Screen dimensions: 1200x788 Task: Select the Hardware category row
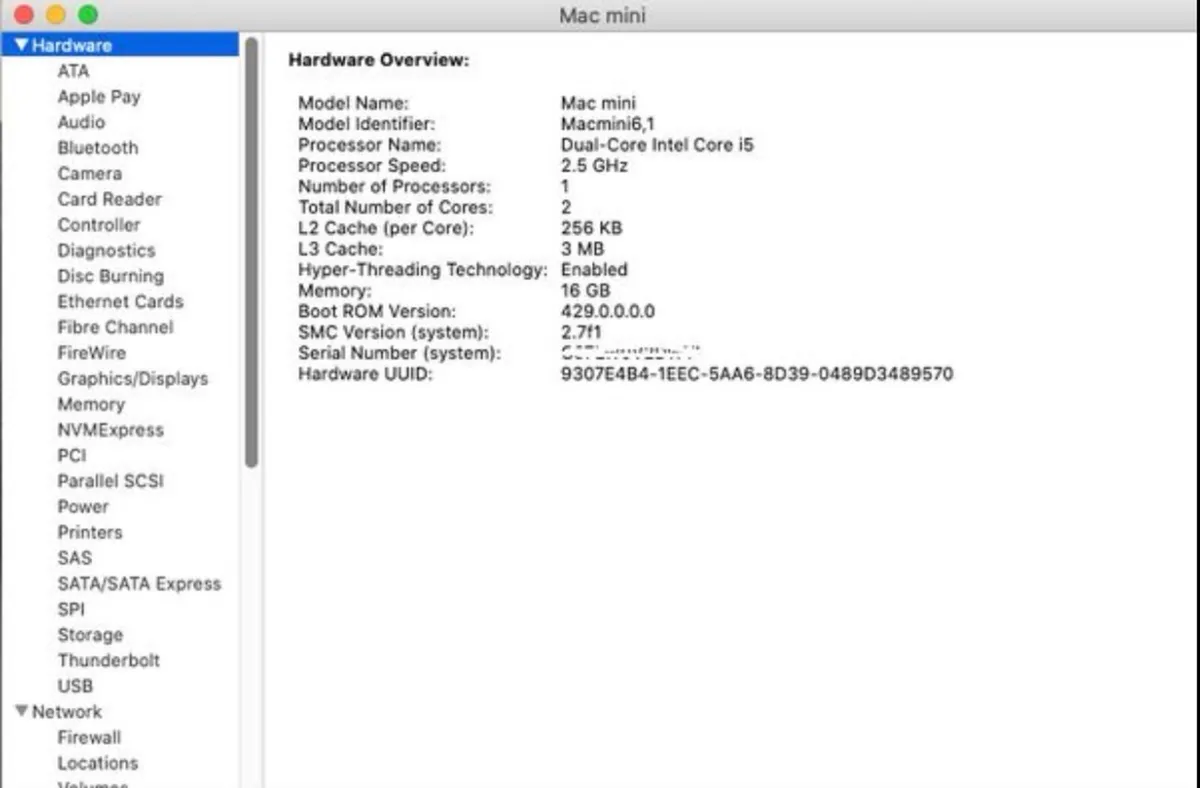click(120, 45)
